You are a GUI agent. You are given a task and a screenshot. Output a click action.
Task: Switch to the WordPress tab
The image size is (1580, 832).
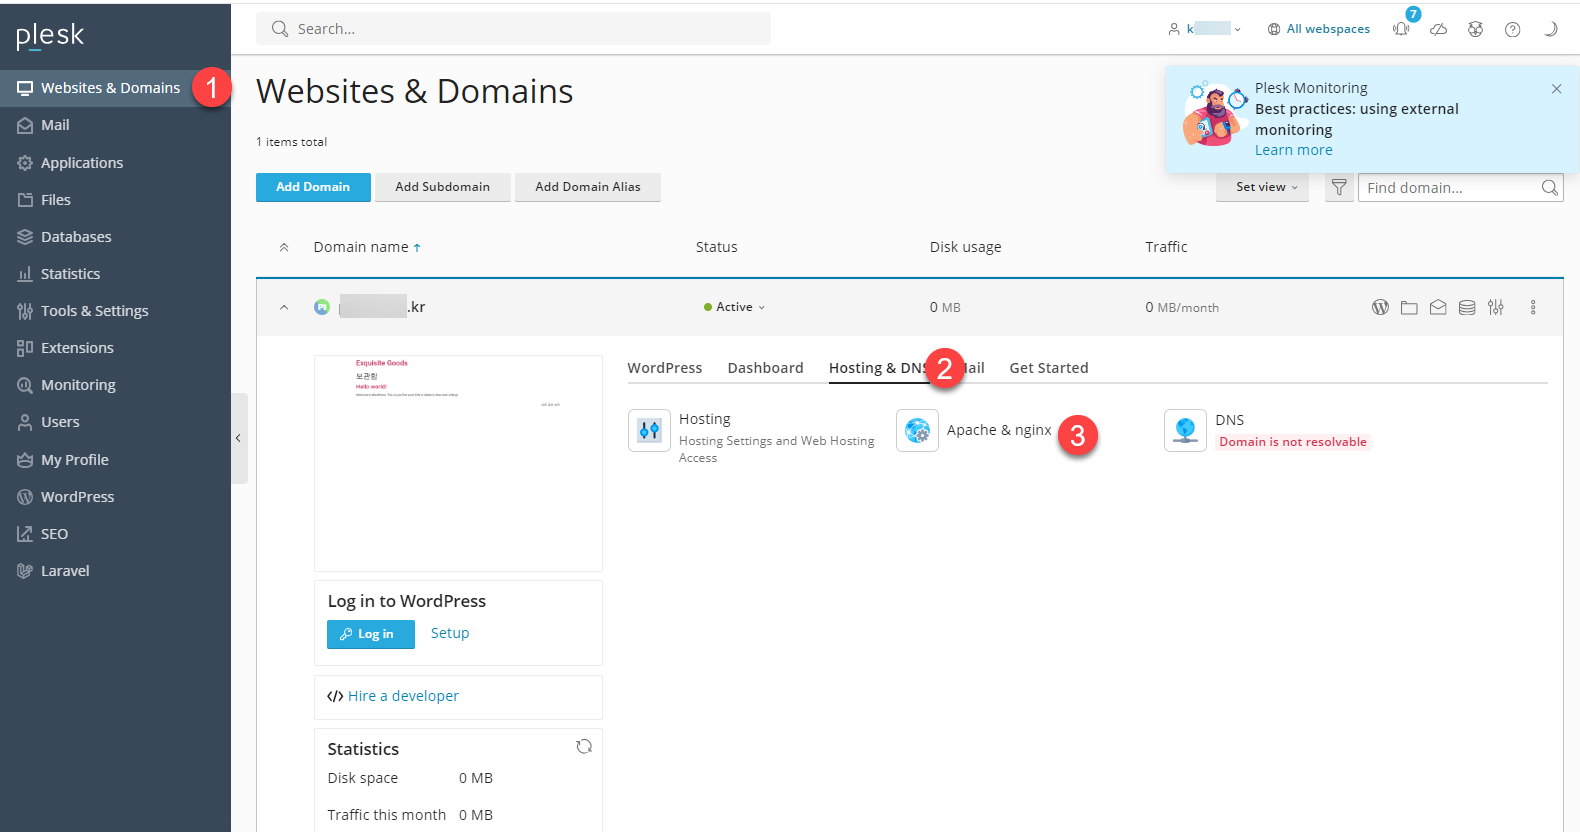pyautogui.click(x=665, y=368)
